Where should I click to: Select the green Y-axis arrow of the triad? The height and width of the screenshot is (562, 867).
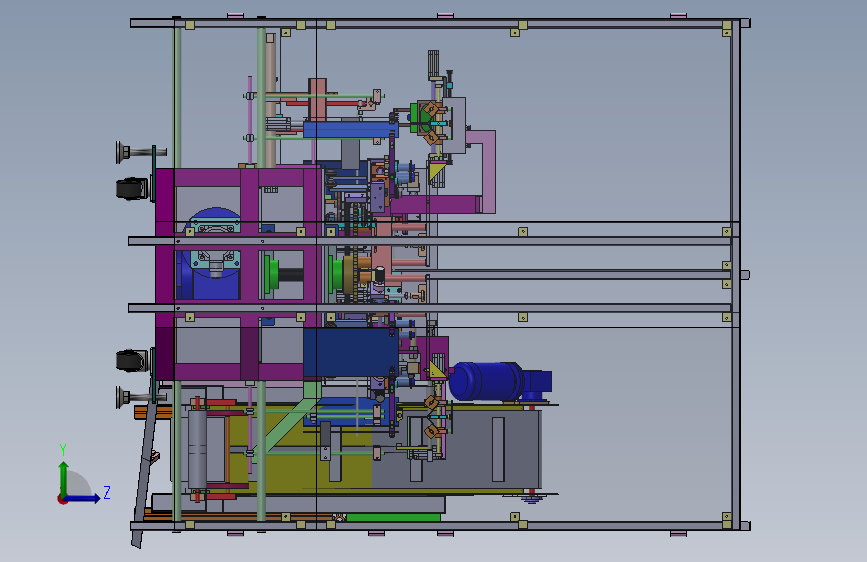[x=64, y=478]
